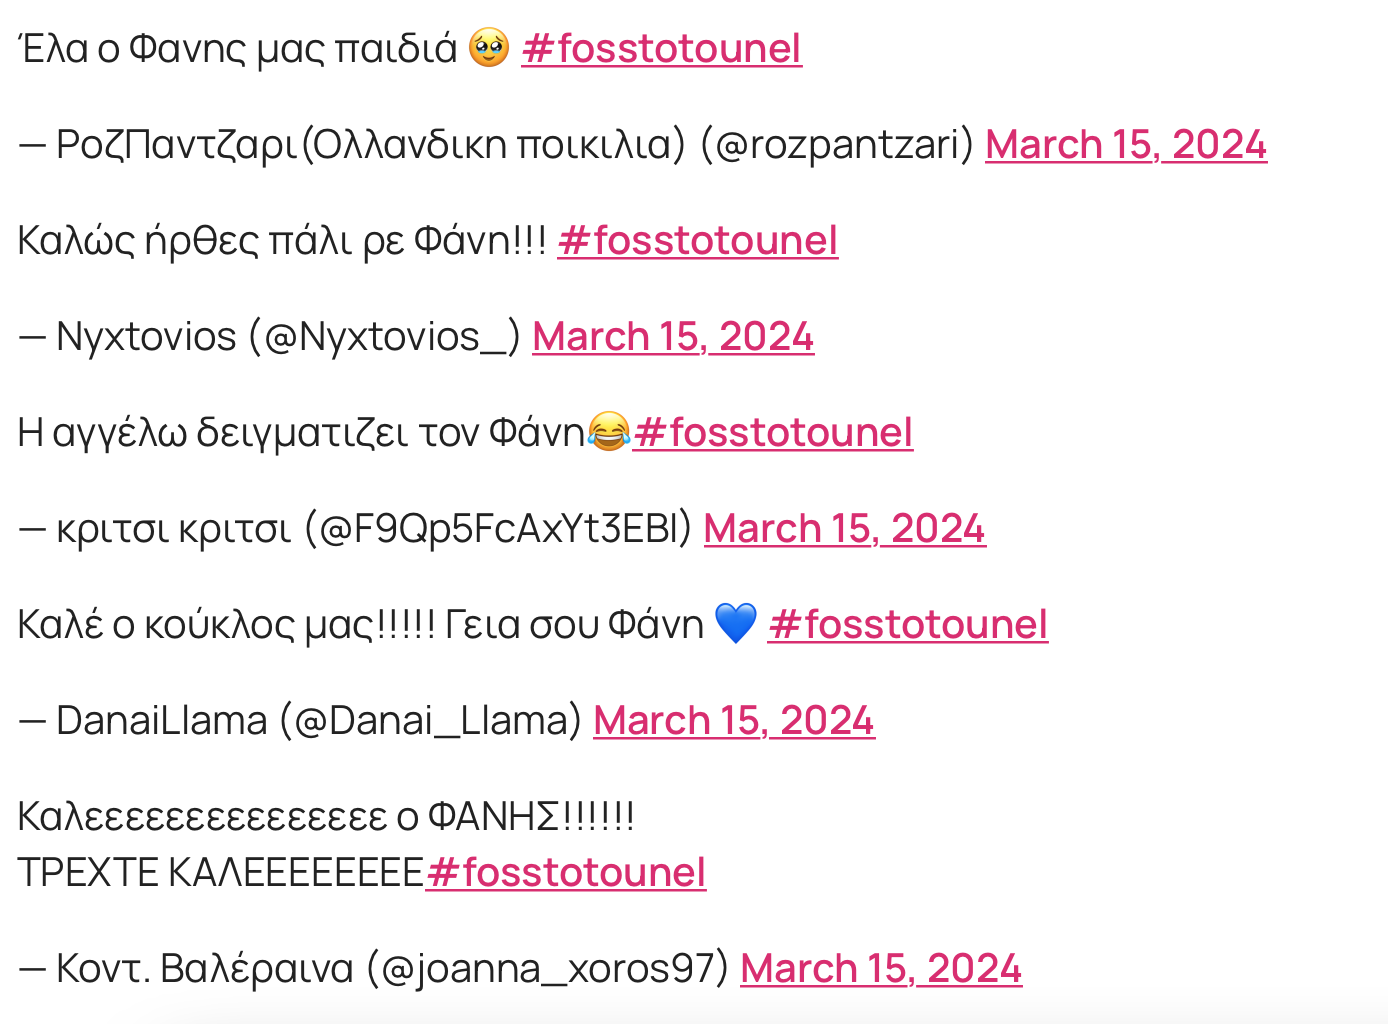The image size is (1388, 1024).
Task: Open the date link next to @Nyxtovios_
Action: coord(672,336)
